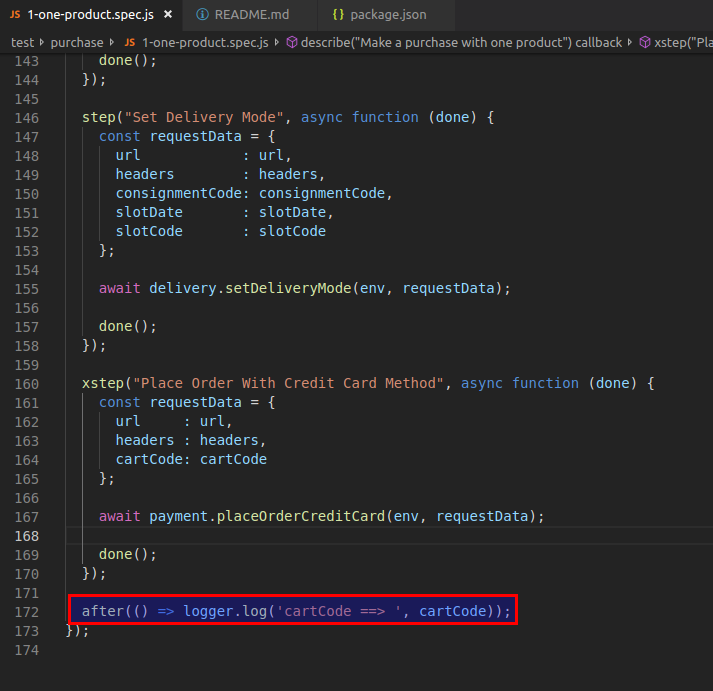Click 'await' keyword on line 155

[x=120, y=288]
